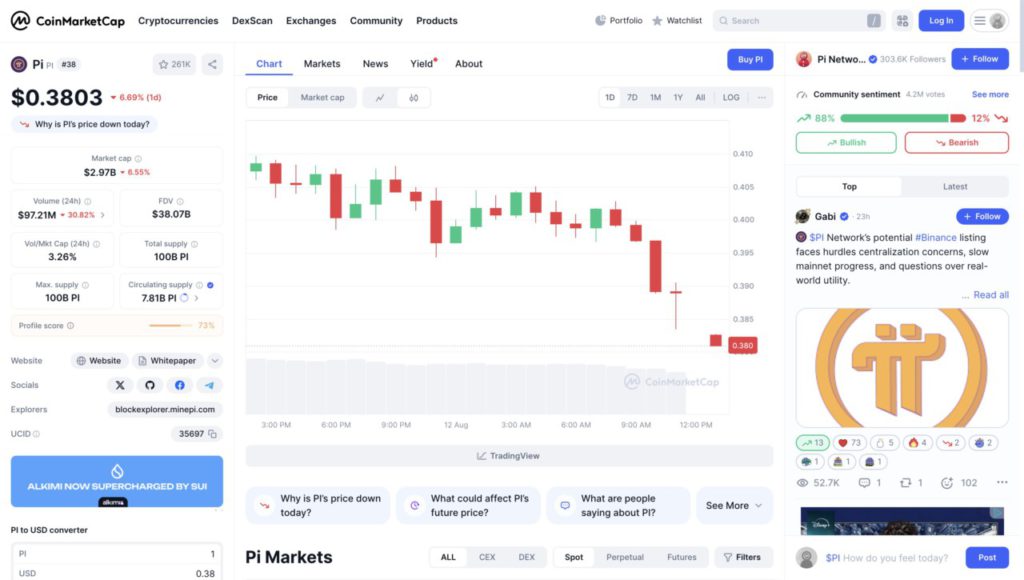Screen dimensions: 1024x580
Task: Switch to the Markets tab
Action: (322, 64)
